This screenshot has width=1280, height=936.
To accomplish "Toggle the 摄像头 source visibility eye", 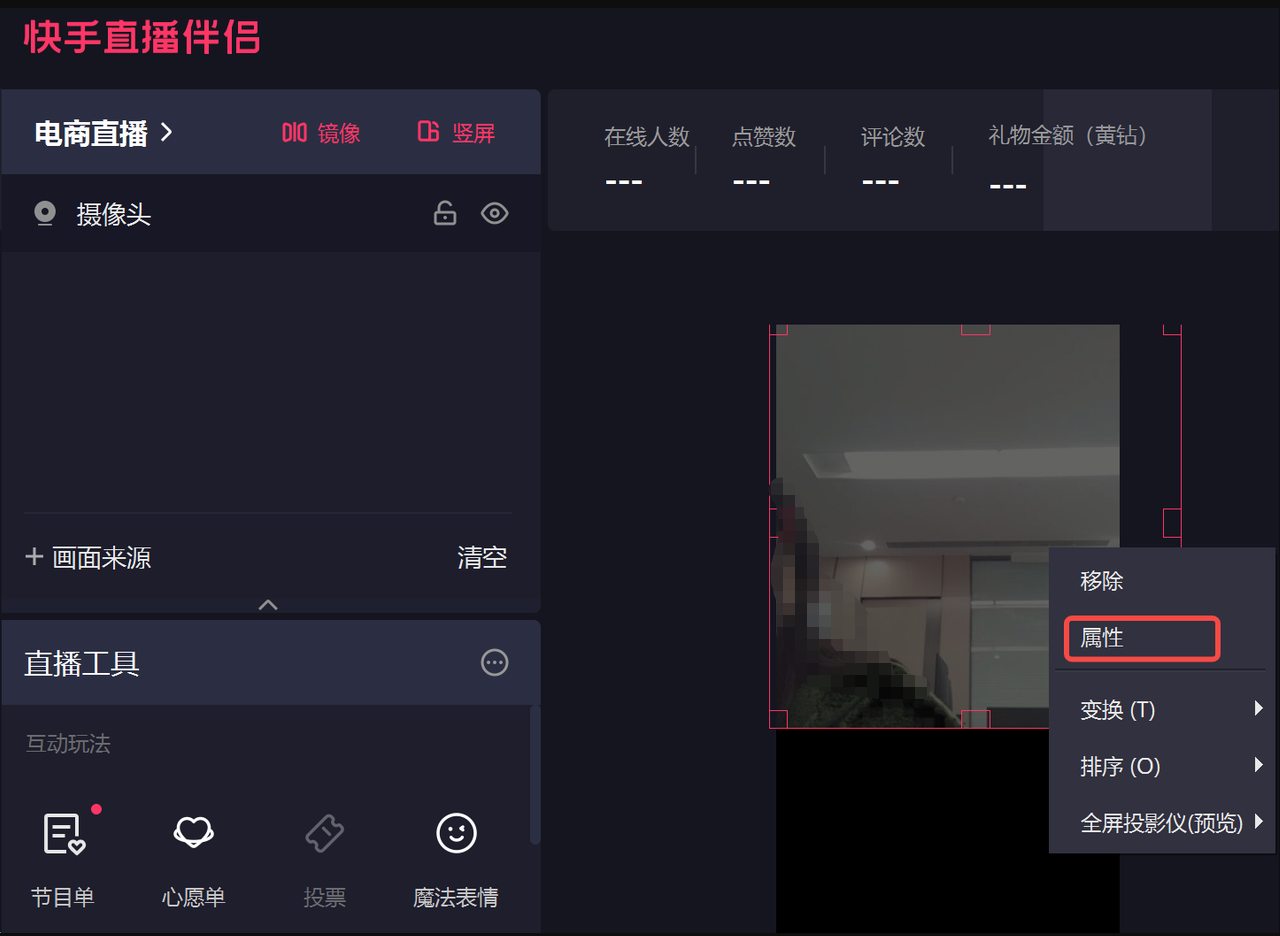I will (494, 214).
